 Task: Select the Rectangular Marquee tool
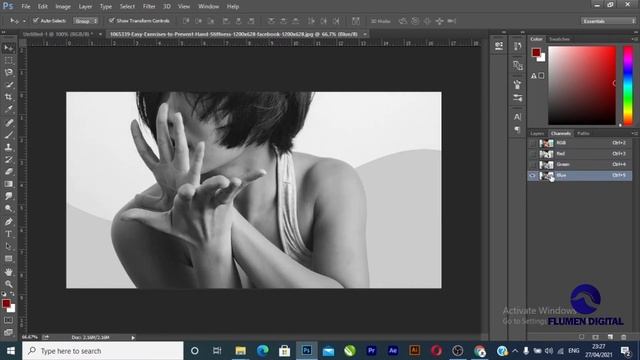(8, 60)
